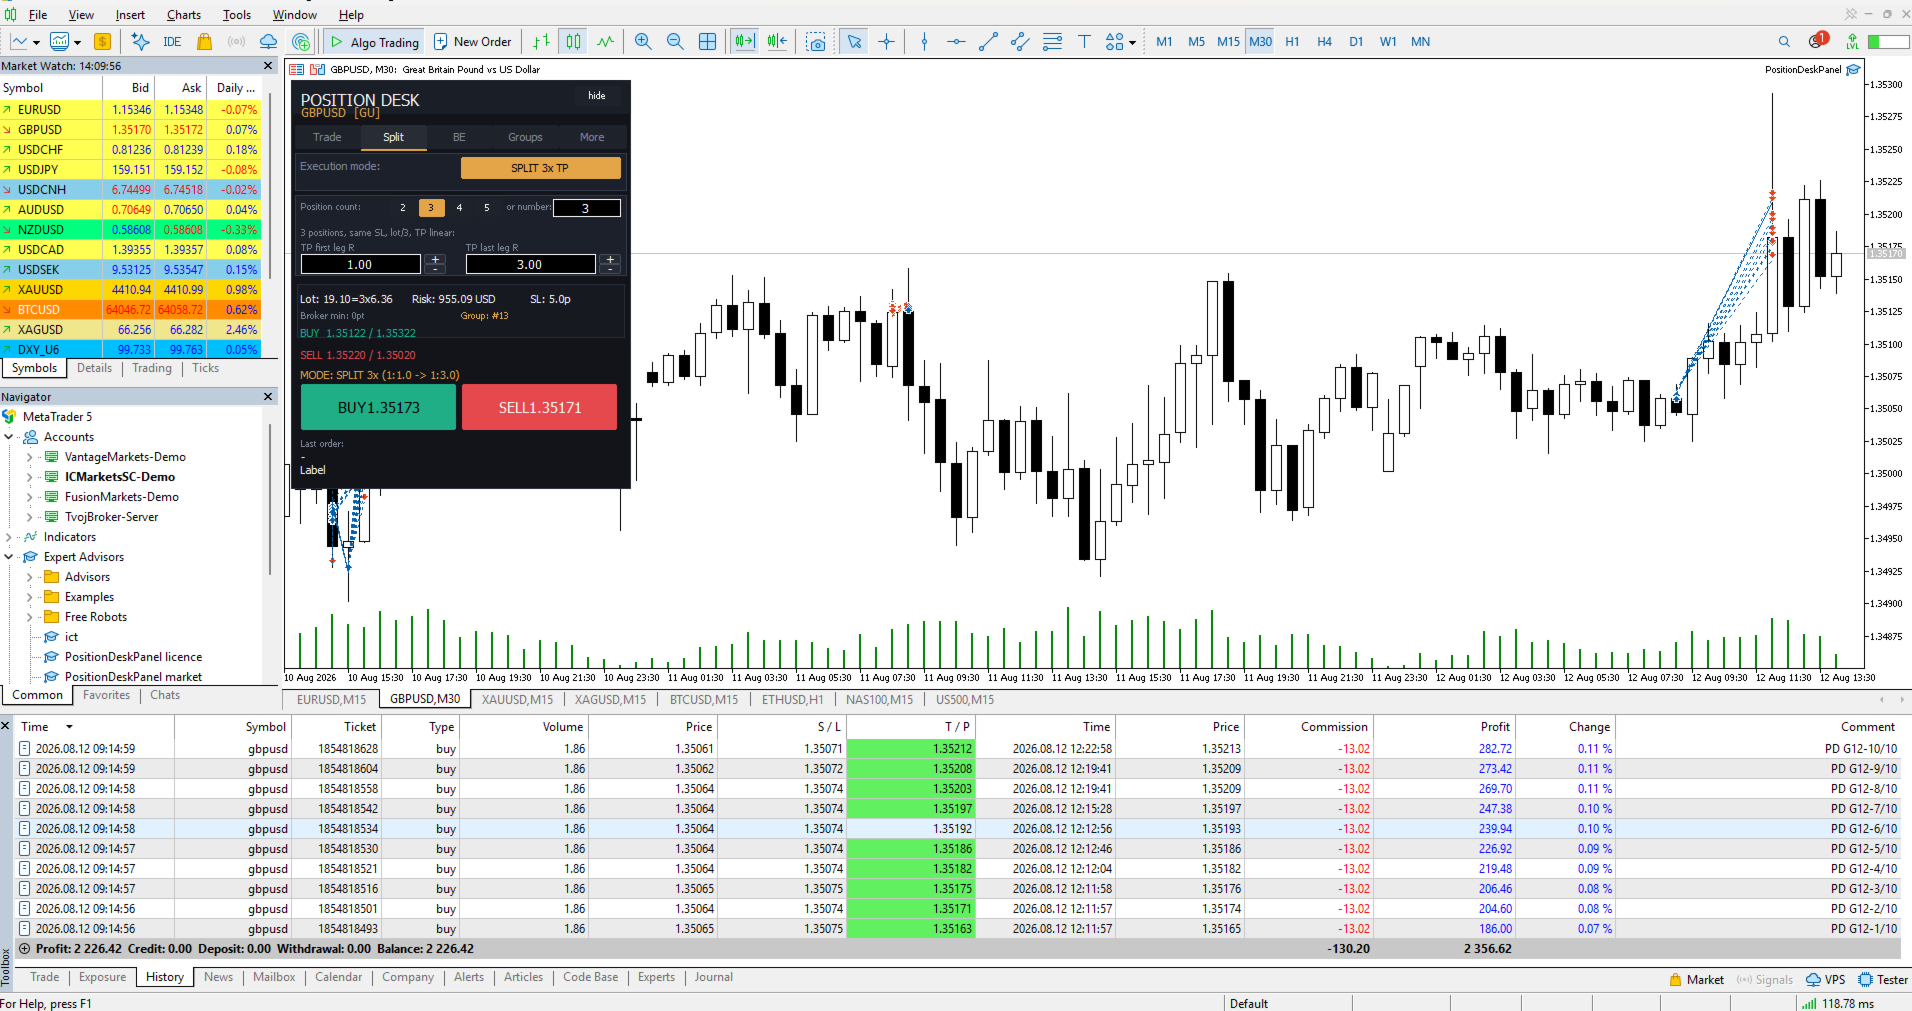Viewport: 1912px width, 1011px height.
Task: Collapse the Accounts tree node
Action: [x=9, y=437]
